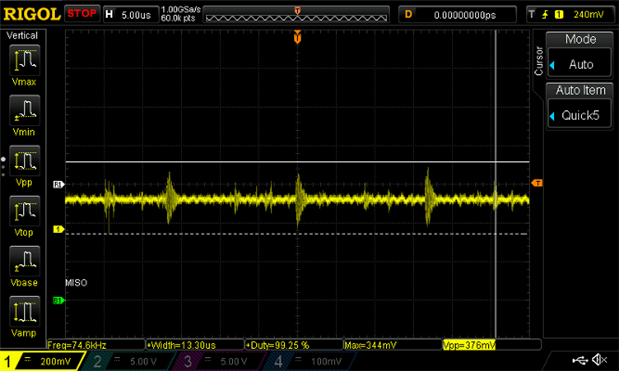Select the Vamp measurement icon
Screen dimensions: 619x371
coord(24,311)
